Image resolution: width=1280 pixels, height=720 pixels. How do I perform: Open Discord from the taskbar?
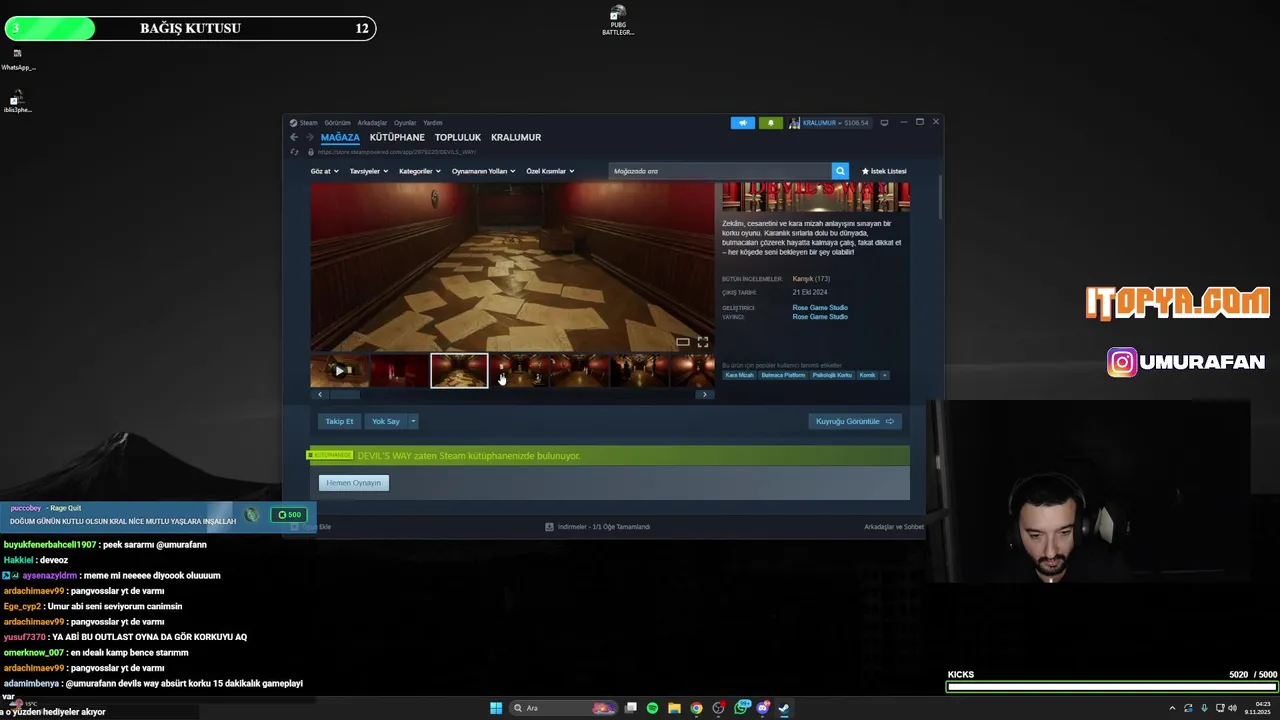click(x=763, y=708)
